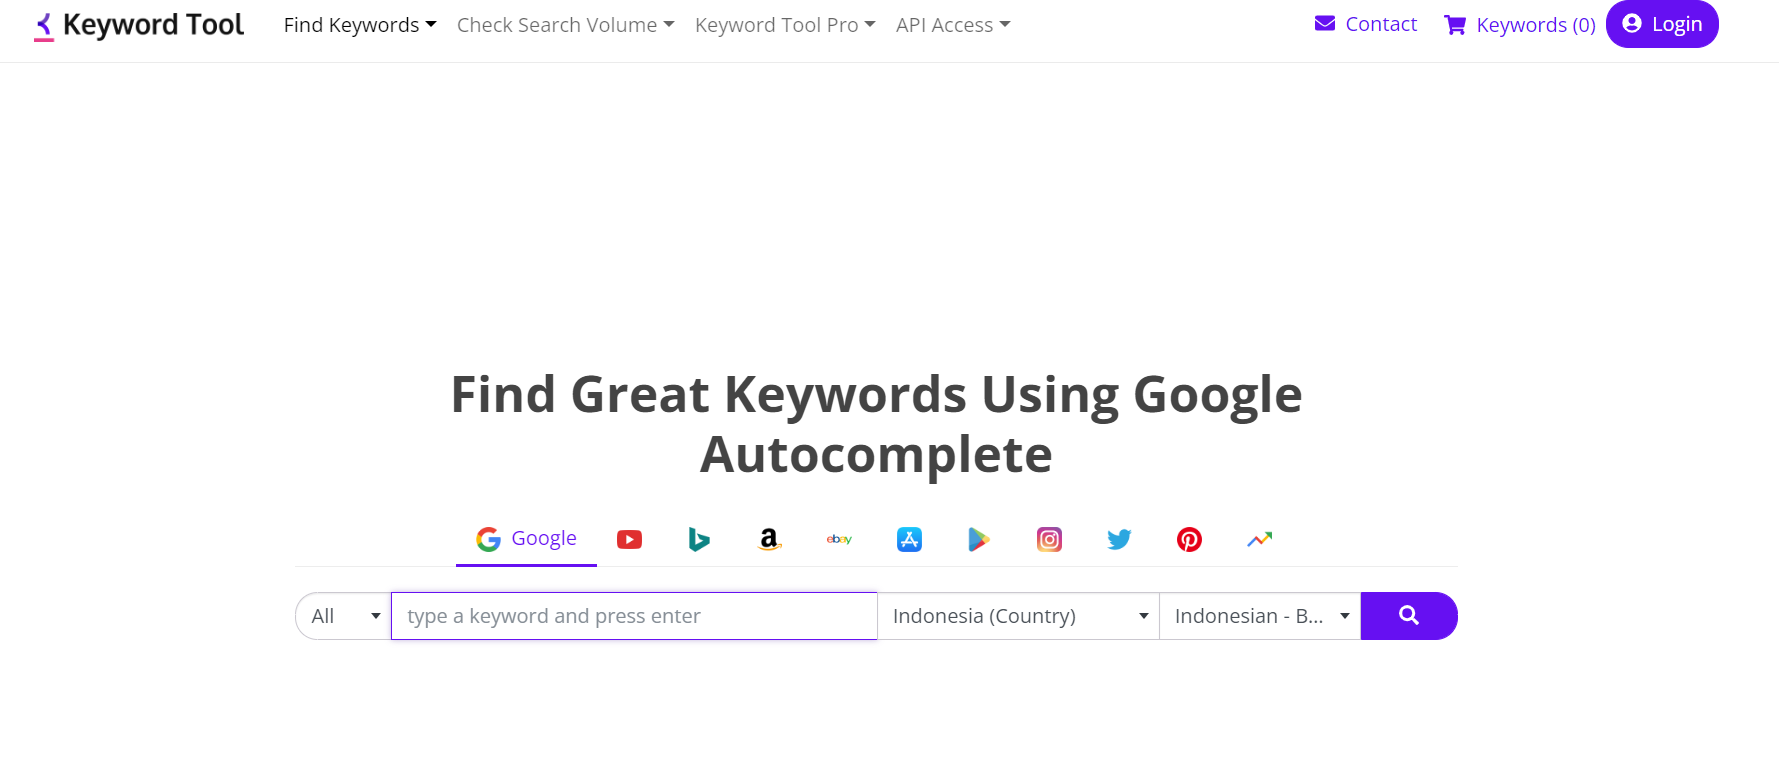This screenshot has width=1779, height=780.
Task: Switch to the Twitter keyword tab
Action: [x=1119, y=540]
